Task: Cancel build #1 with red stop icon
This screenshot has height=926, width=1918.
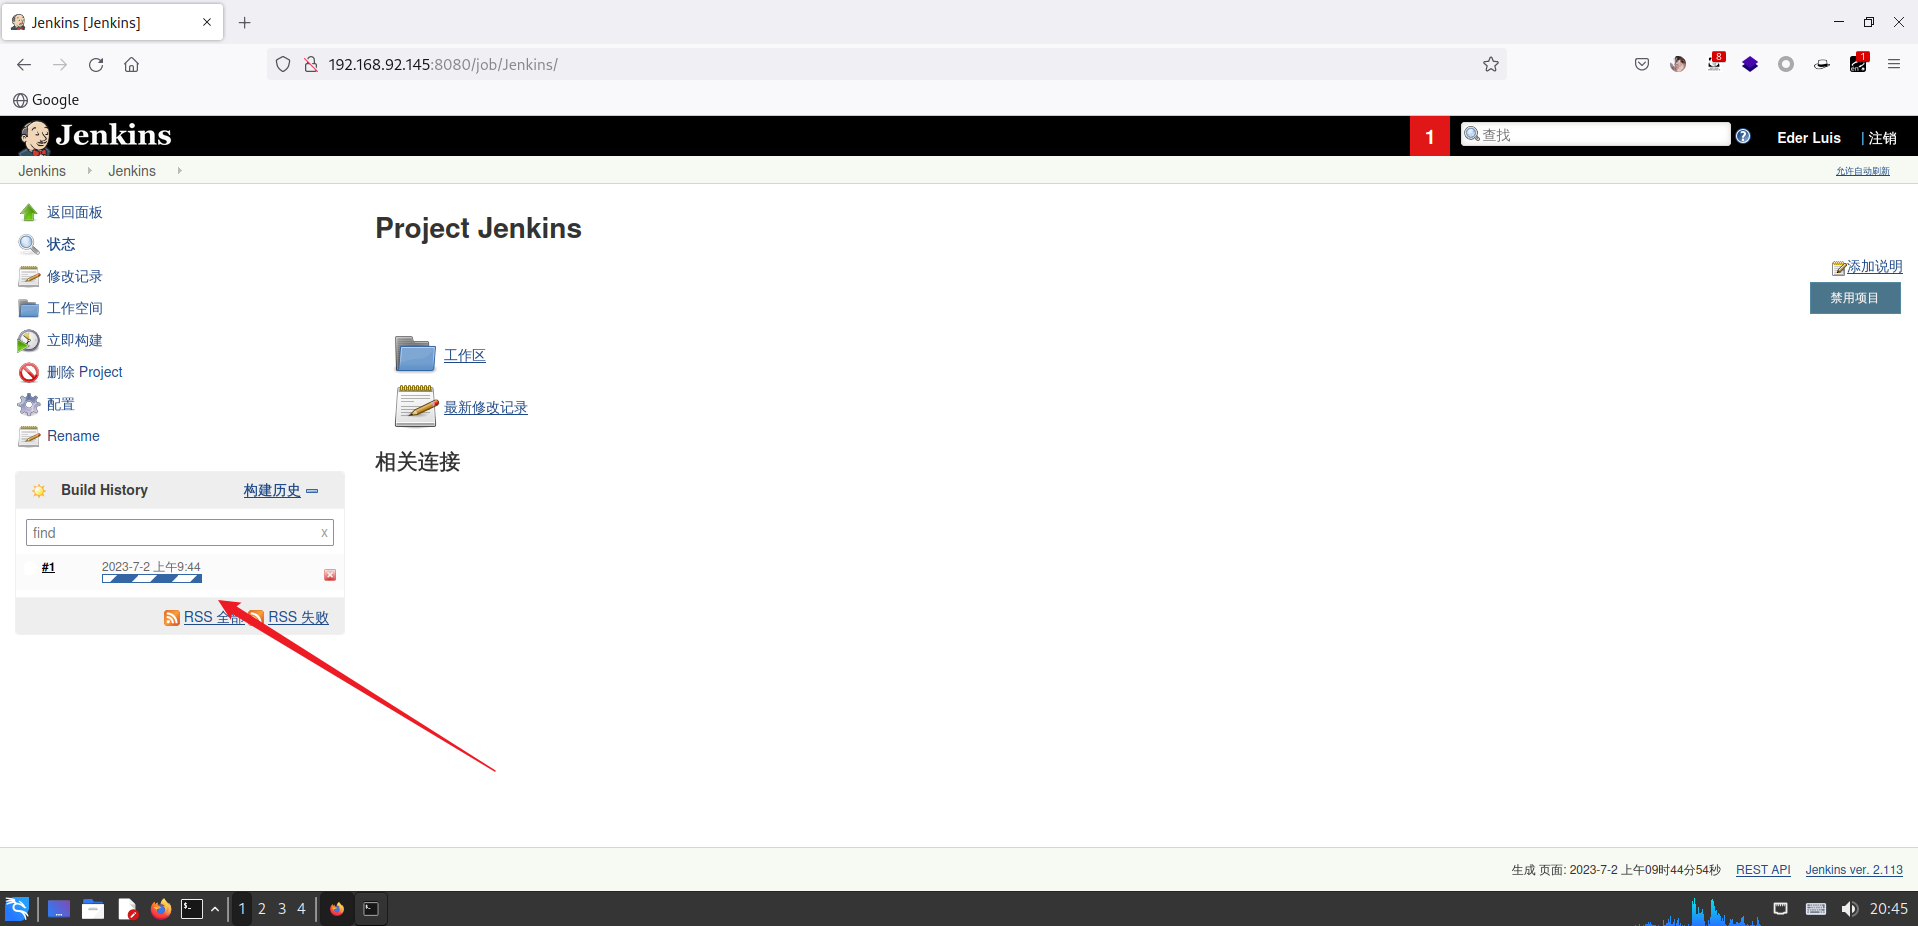Action: coord(330,575)
